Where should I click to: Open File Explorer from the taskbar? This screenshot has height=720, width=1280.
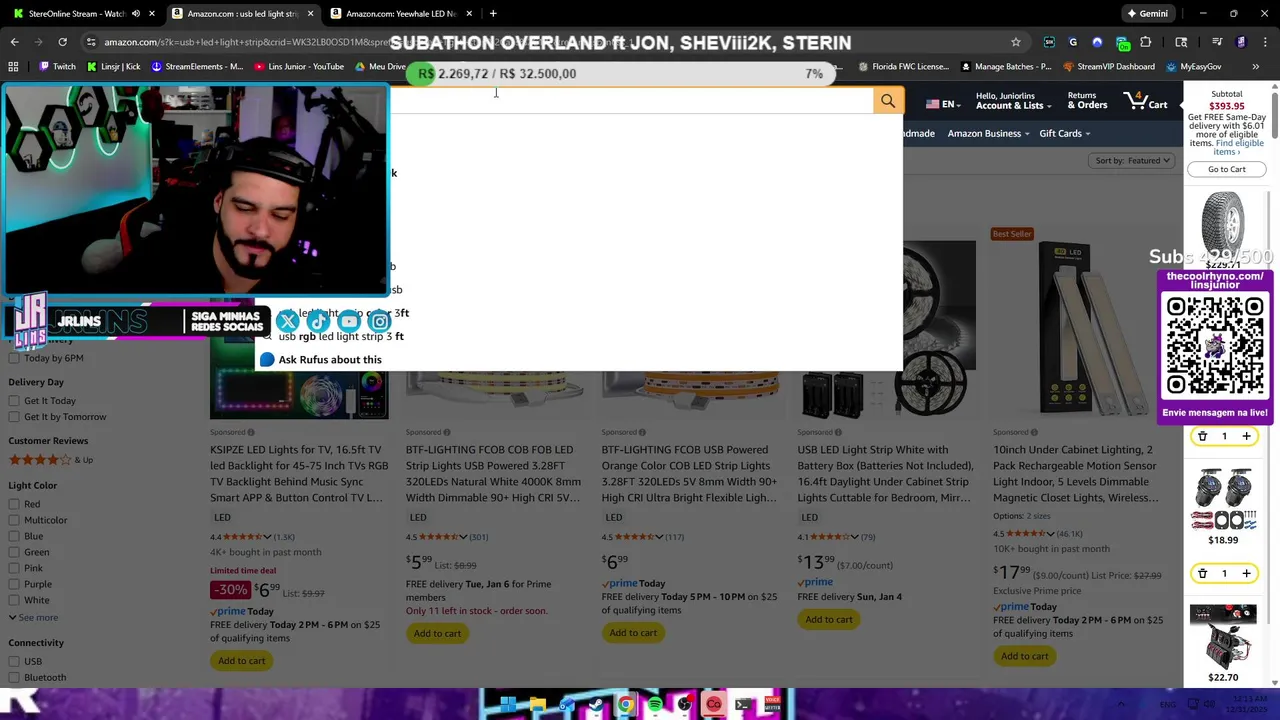pyautogui.click(x=537, y=705)
